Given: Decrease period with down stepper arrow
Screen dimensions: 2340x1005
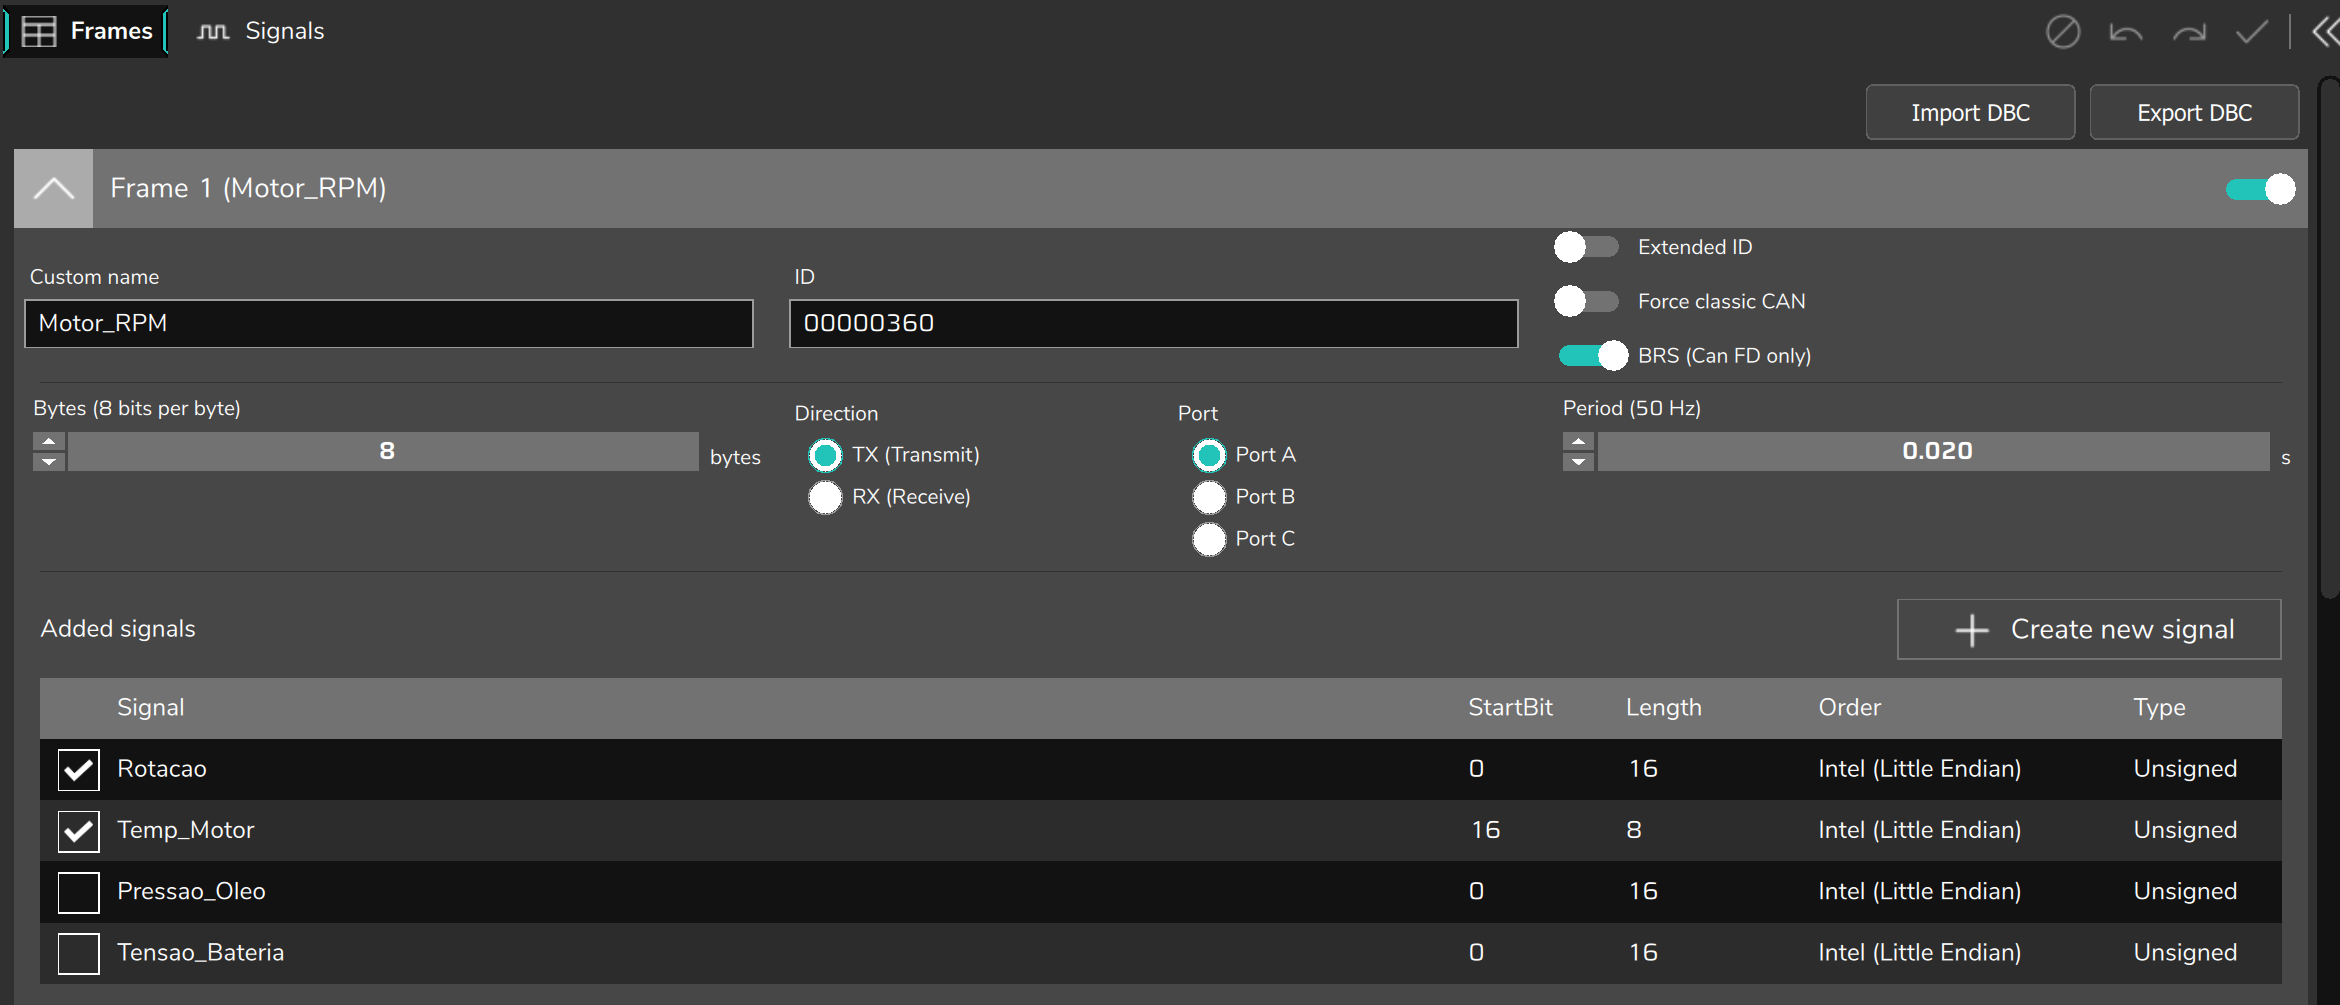Looking at the screenshot, I should tap(1578, 461).
